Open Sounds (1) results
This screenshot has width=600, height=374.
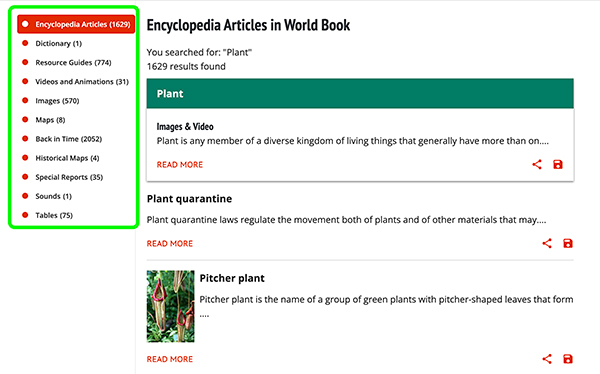[53, 196]
